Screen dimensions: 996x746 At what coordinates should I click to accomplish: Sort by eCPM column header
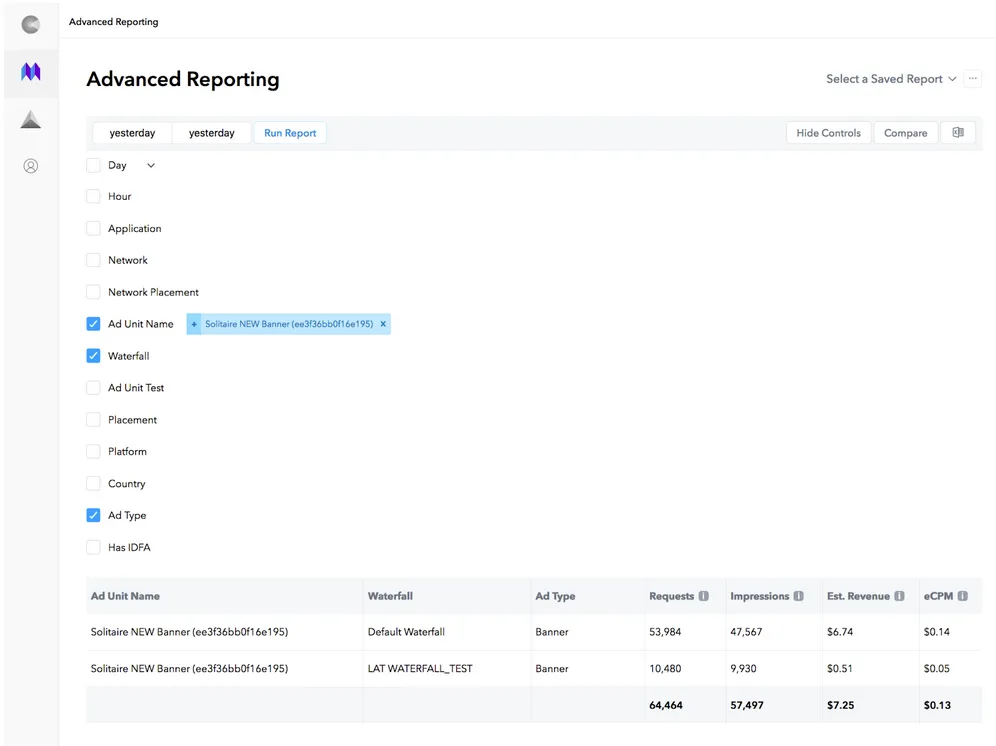click(938, 596)
